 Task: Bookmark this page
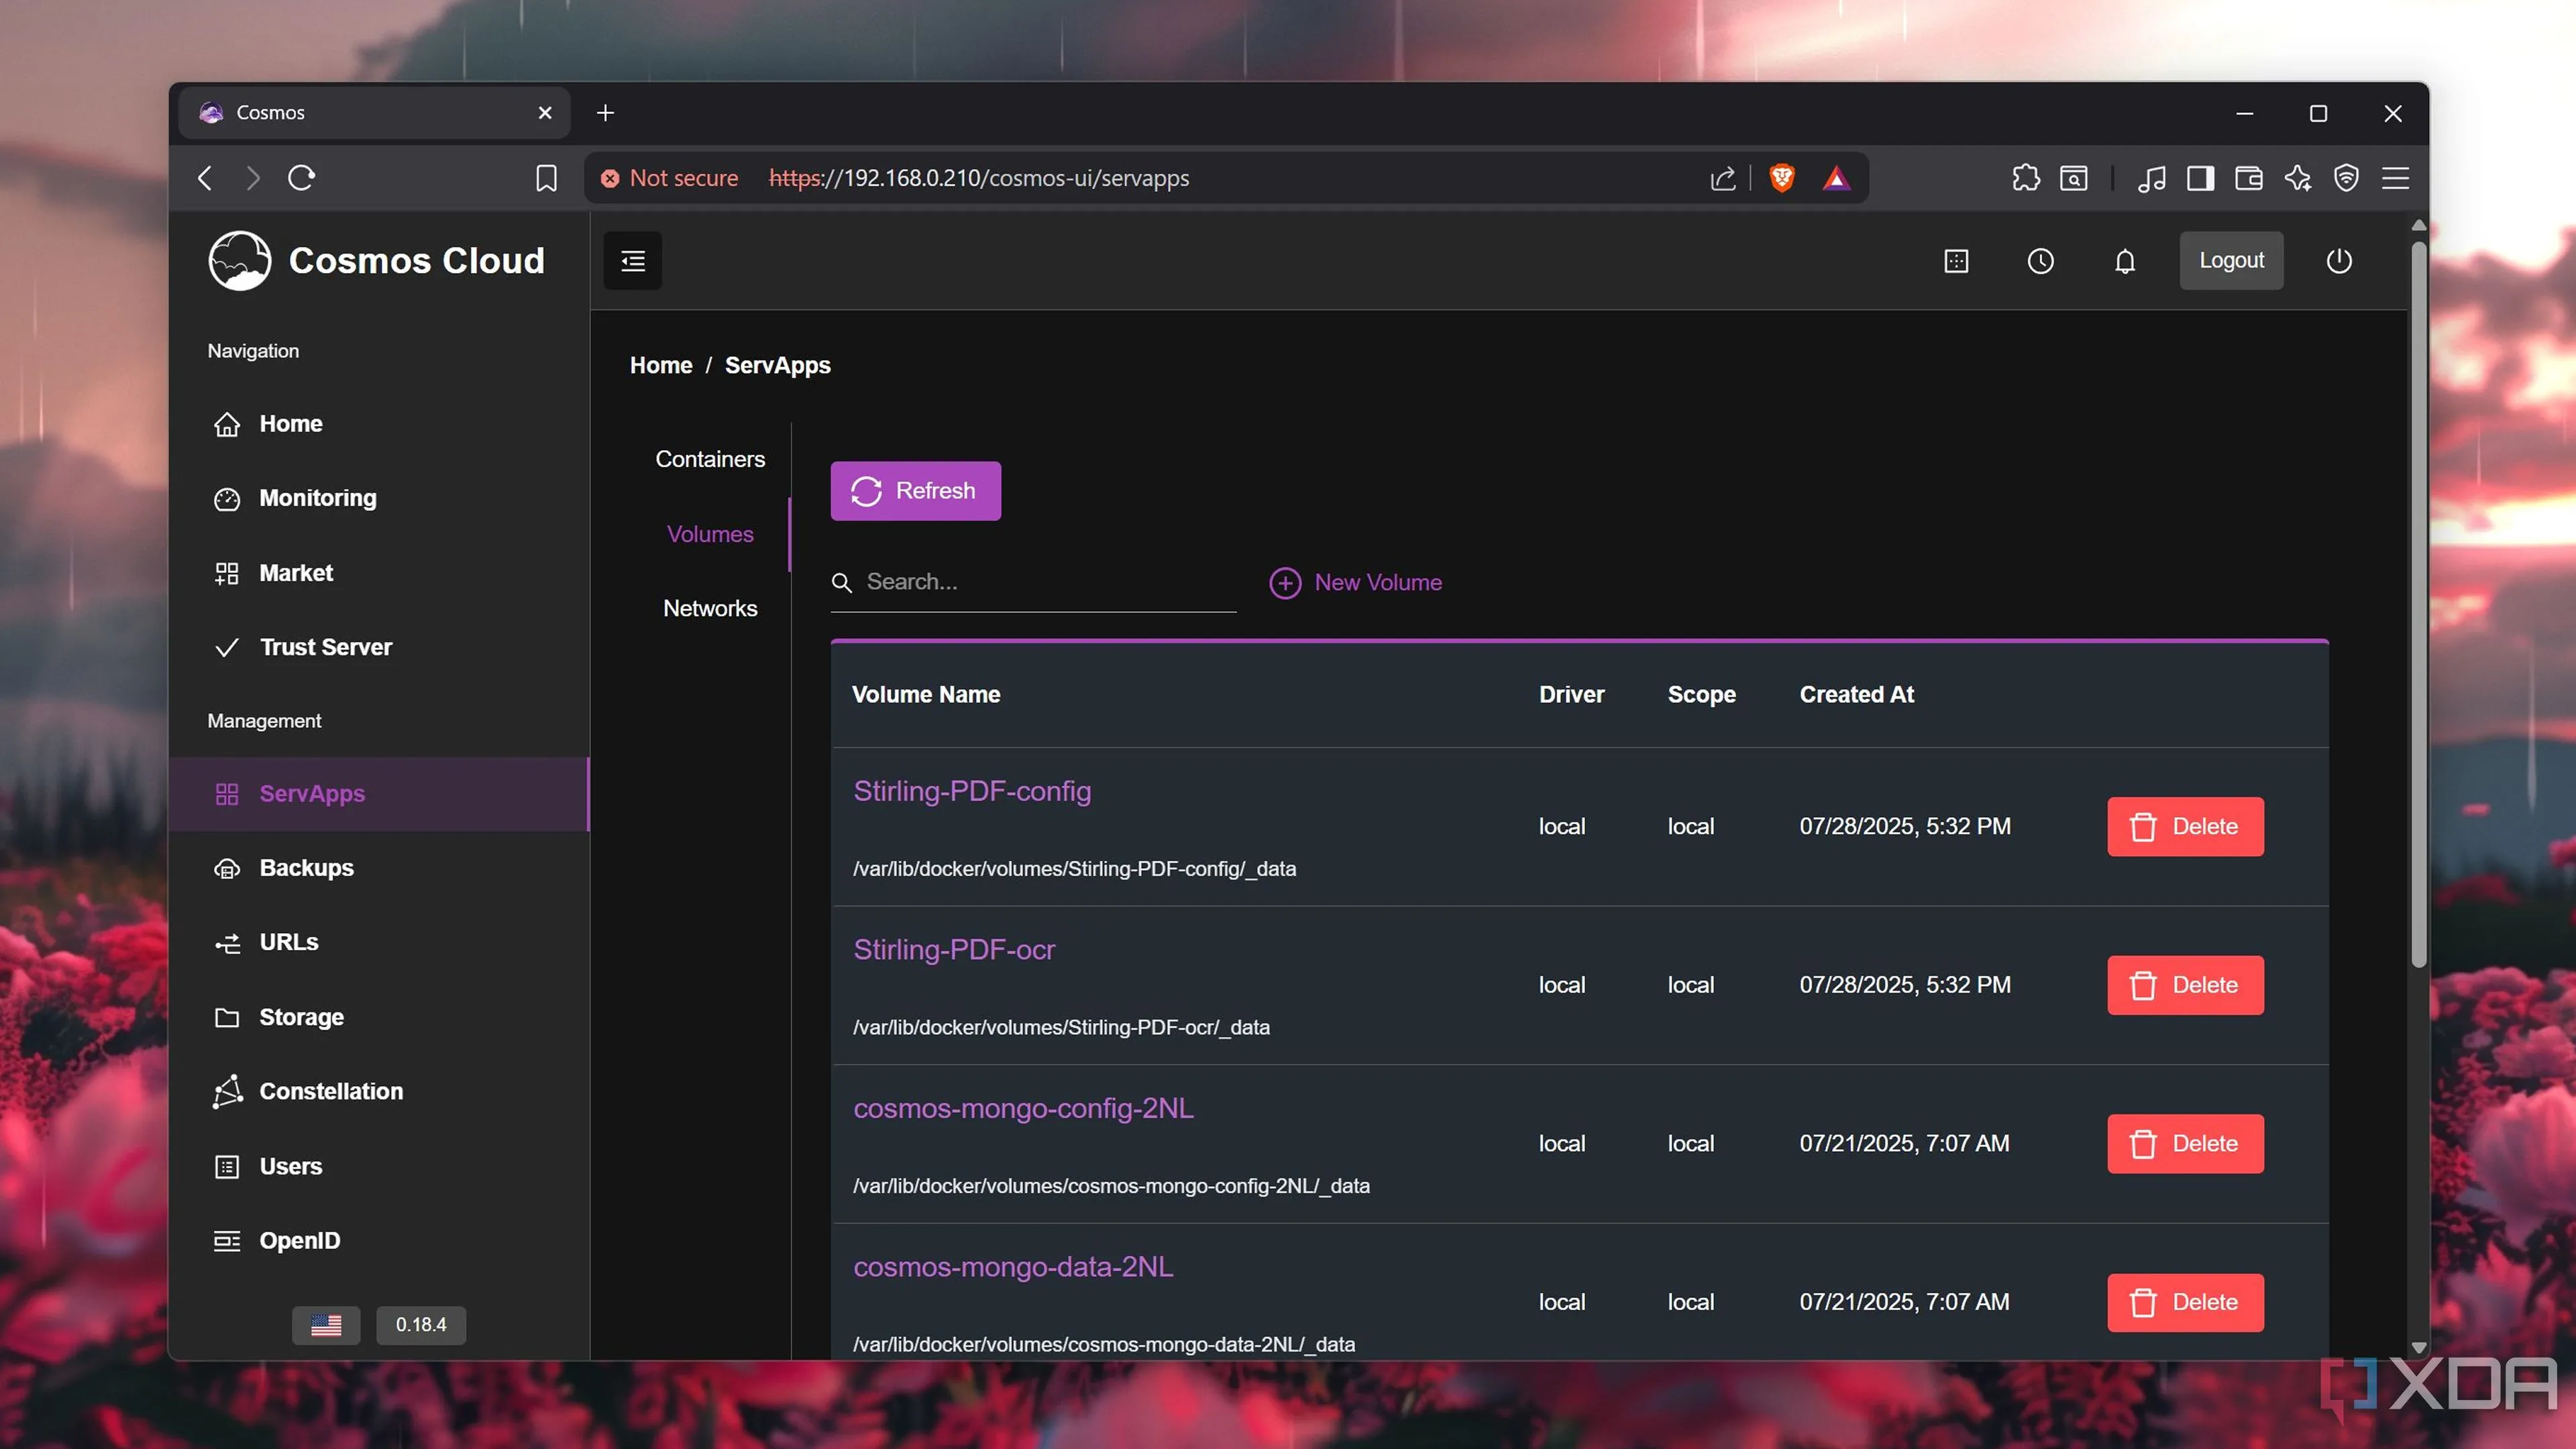click(546, 178)
